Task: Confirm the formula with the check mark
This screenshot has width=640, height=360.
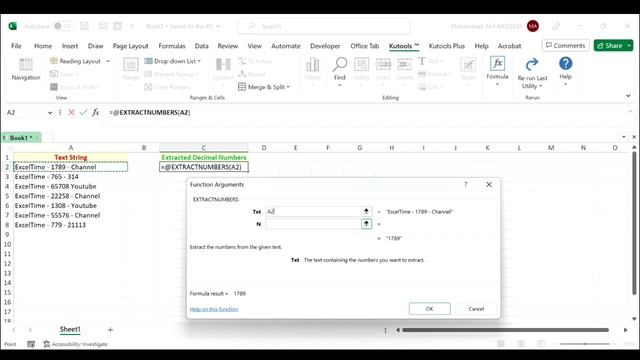Action: (x=83, y=112)
